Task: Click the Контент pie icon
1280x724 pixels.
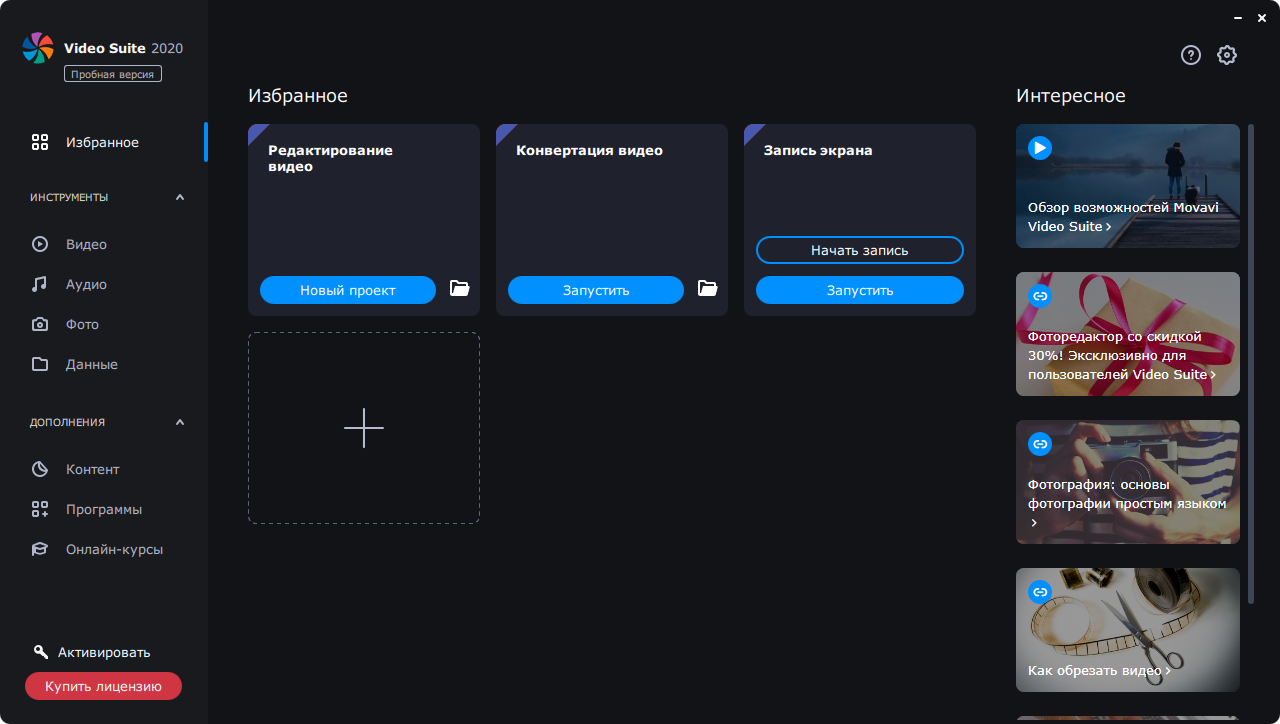Action: (40, 469)
